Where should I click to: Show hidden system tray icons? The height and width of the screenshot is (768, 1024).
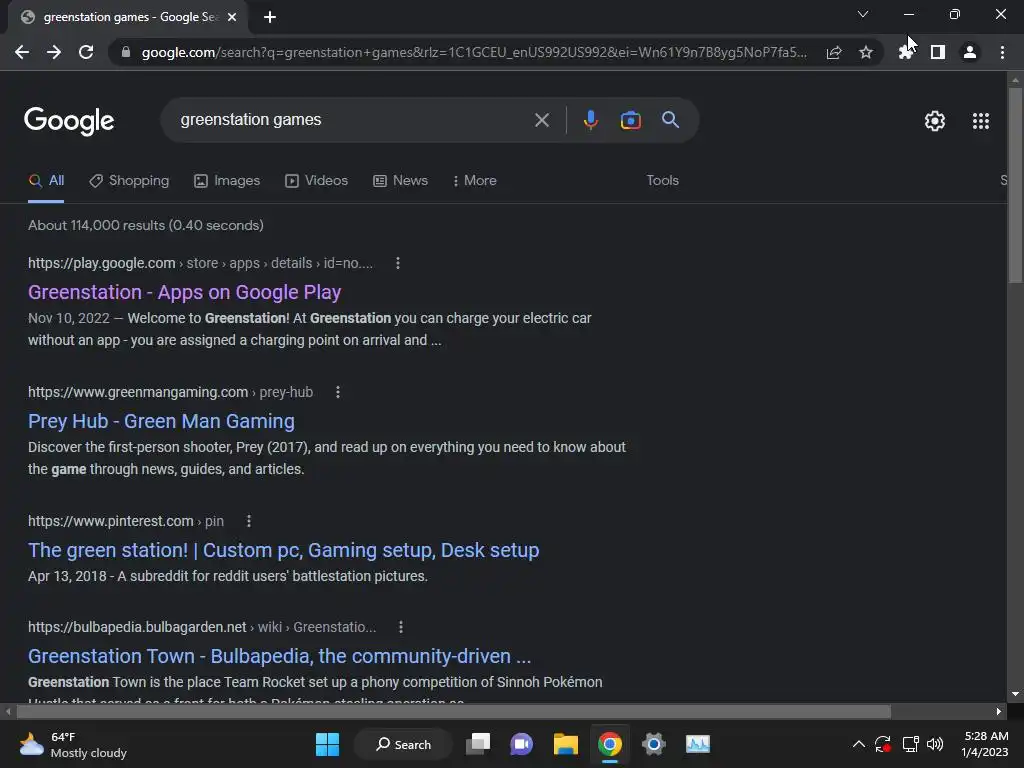(x=859, y=744)
